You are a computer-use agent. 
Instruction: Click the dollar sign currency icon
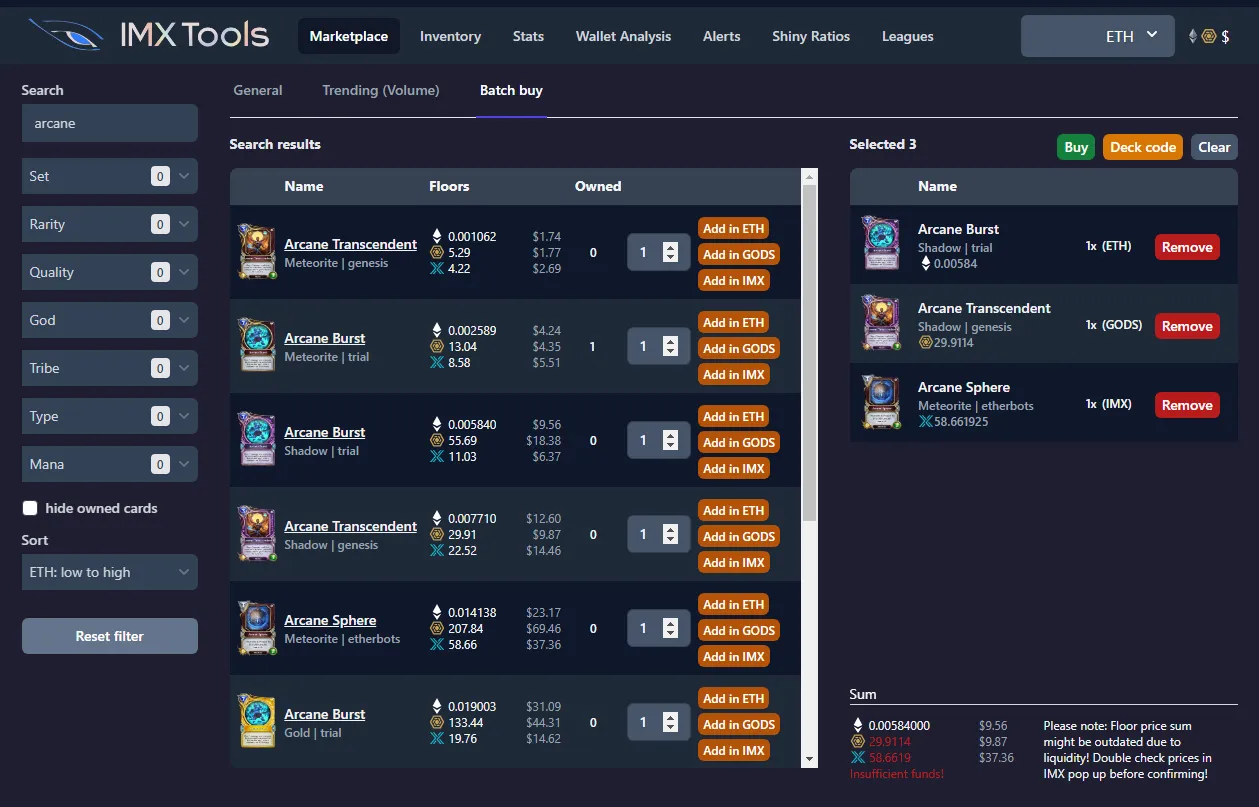(1226, 36)
